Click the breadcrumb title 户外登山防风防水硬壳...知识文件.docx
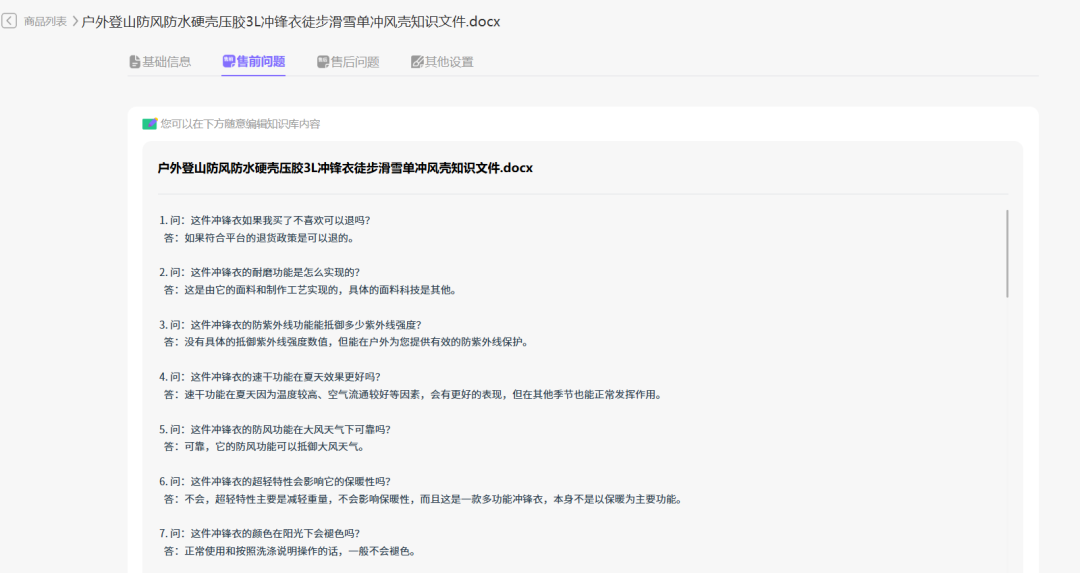 pyautogui.click(x=291, y=21)
